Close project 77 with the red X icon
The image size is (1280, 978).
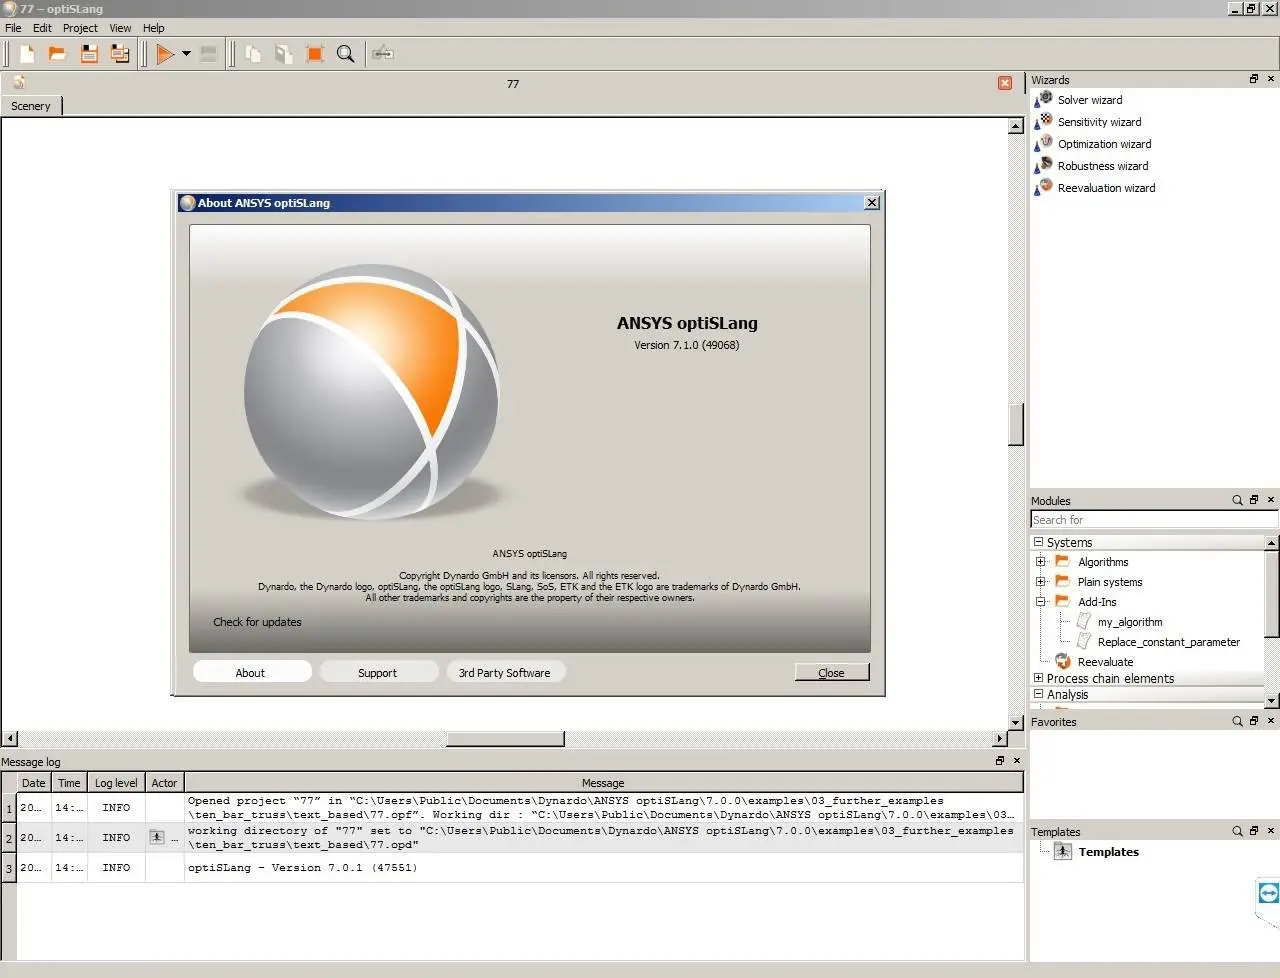coord(1005,83)
